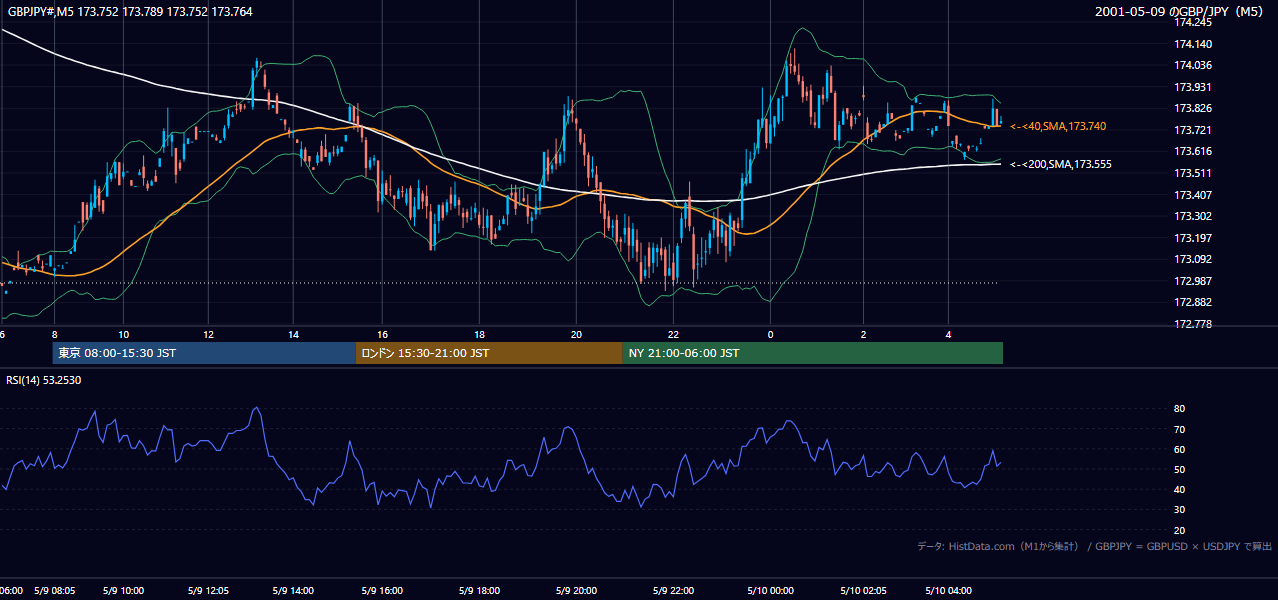Click the データ: HistData.com source note
Image resolution: width=1278 pixels, height=600 pixels.
(1094, 546)
